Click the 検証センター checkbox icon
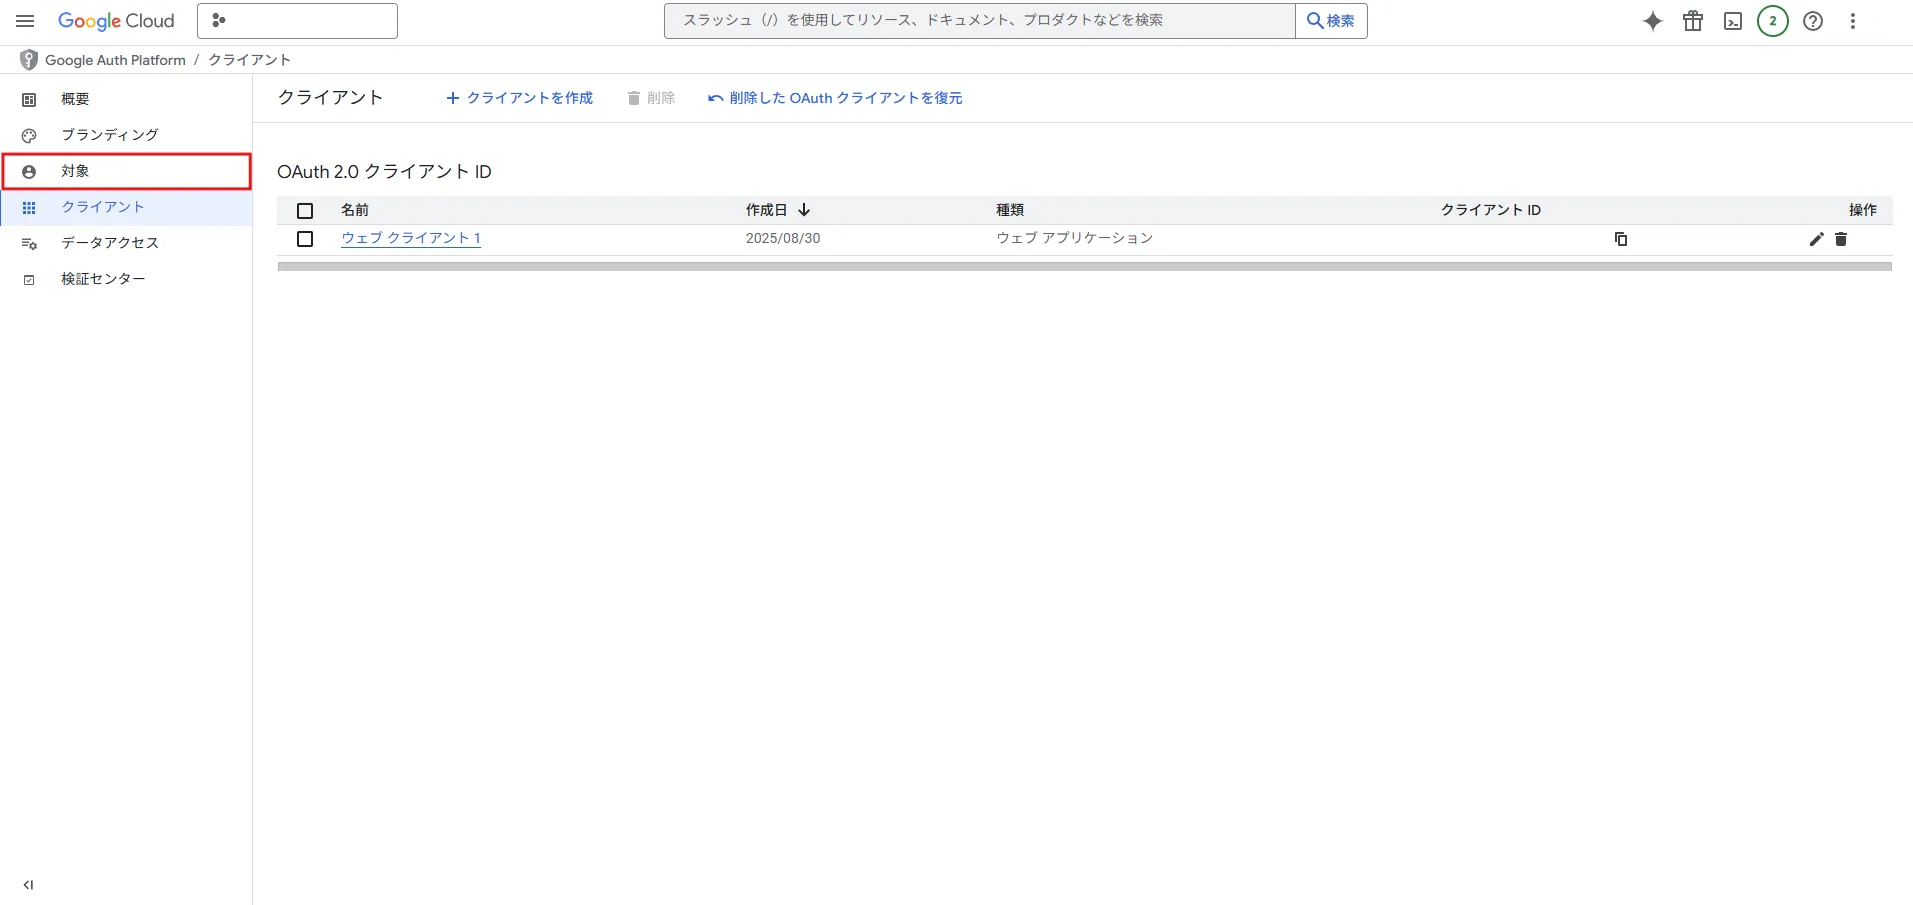 pyautogui.click(x=29, y=280)
